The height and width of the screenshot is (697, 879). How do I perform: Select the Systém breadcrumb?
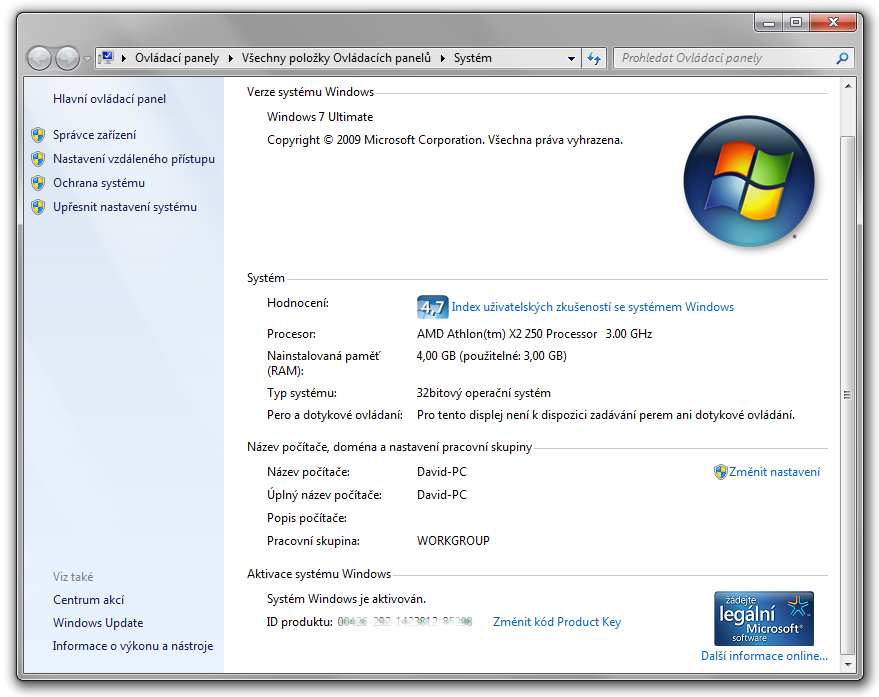(473, 58)
